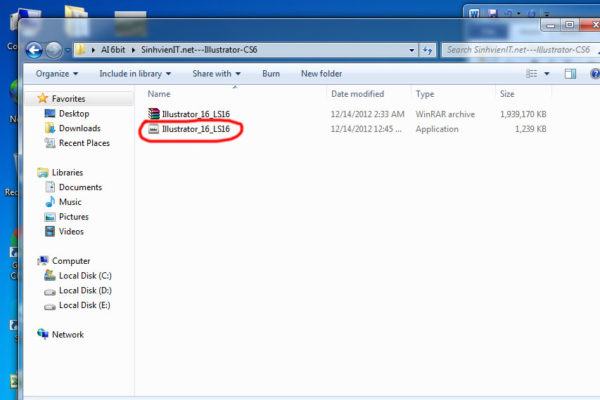The width and height of the screenshot is (600, 400).
Task: Select the Illustrator_16_LS16 Application file
Action: click(195, 129)
